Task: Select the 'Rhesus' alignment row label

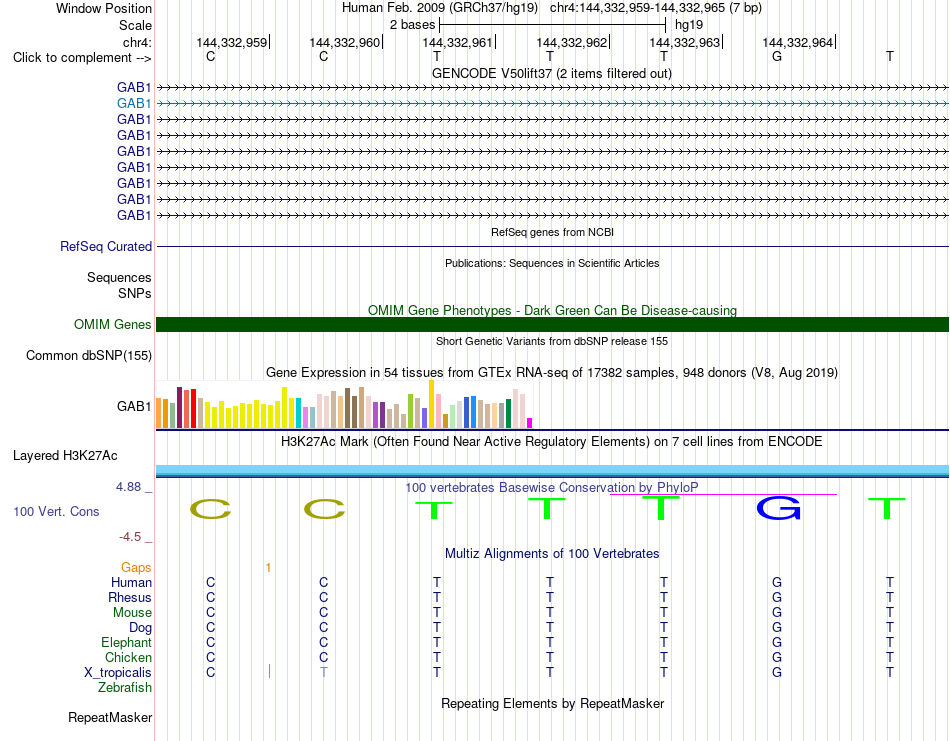Action: click(130, 597)
